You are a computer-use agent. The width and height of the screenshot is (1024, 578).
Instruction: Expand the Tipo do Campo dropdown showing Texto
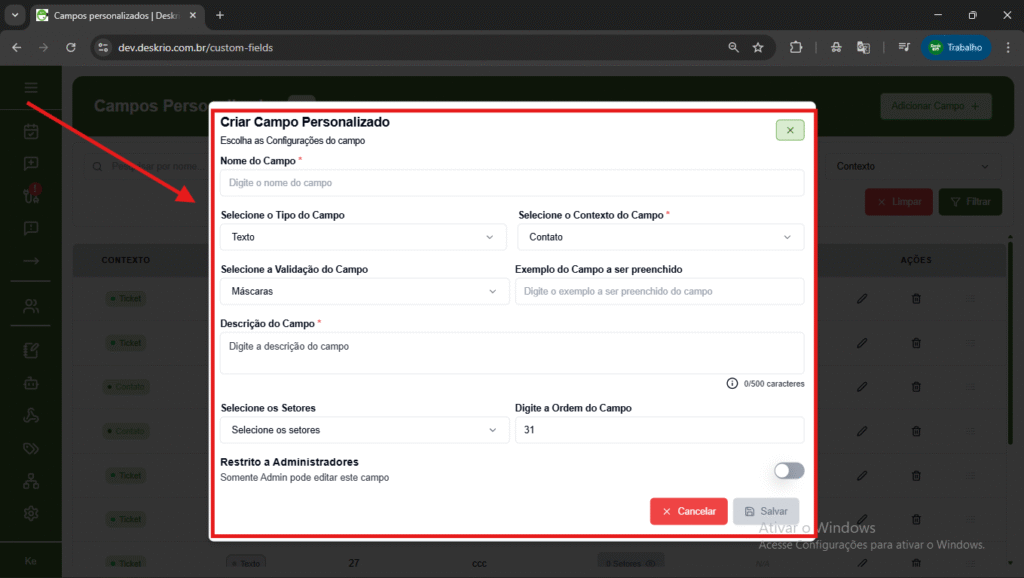click(360, 237)
